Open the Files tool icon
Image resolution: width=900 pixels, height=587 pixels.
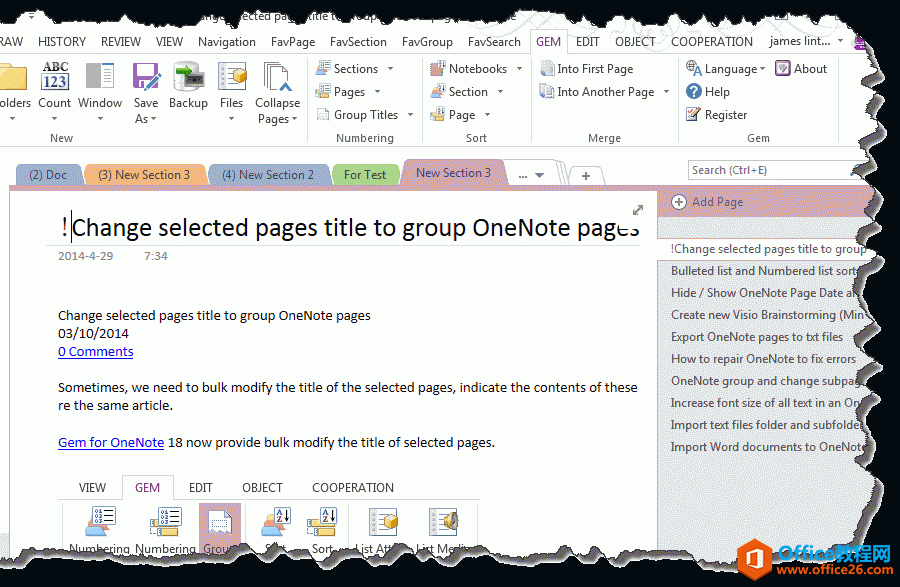pyautogui.click(x=231, y=78)
